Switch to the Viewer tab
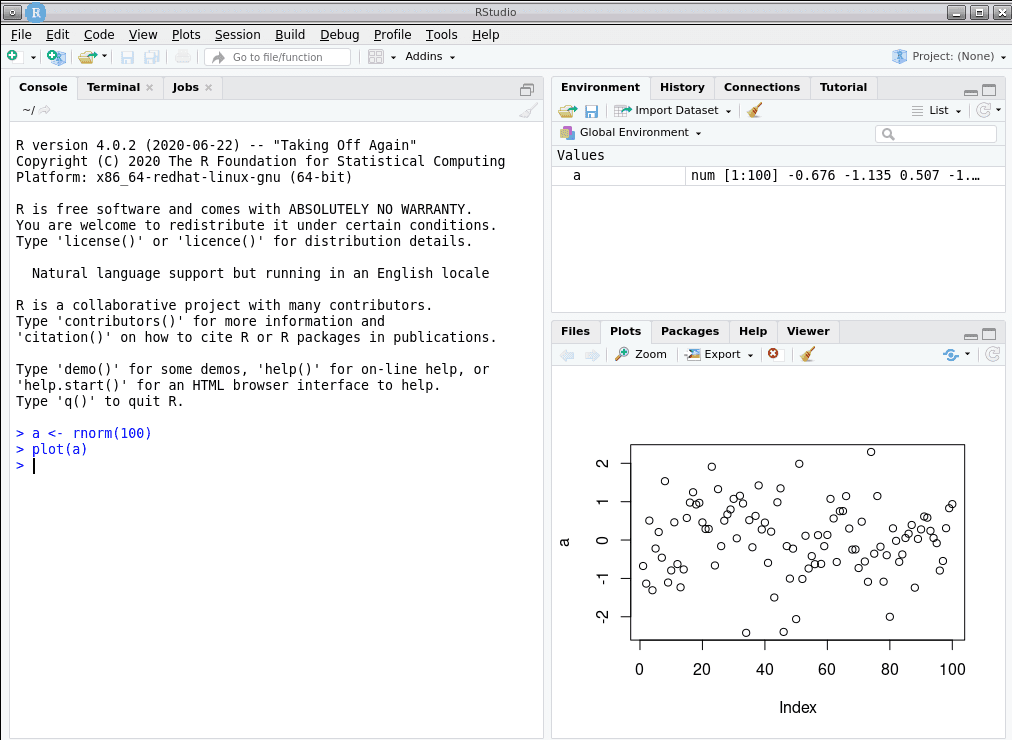This screenshot has width=1012, height=740. click(808, 331)
